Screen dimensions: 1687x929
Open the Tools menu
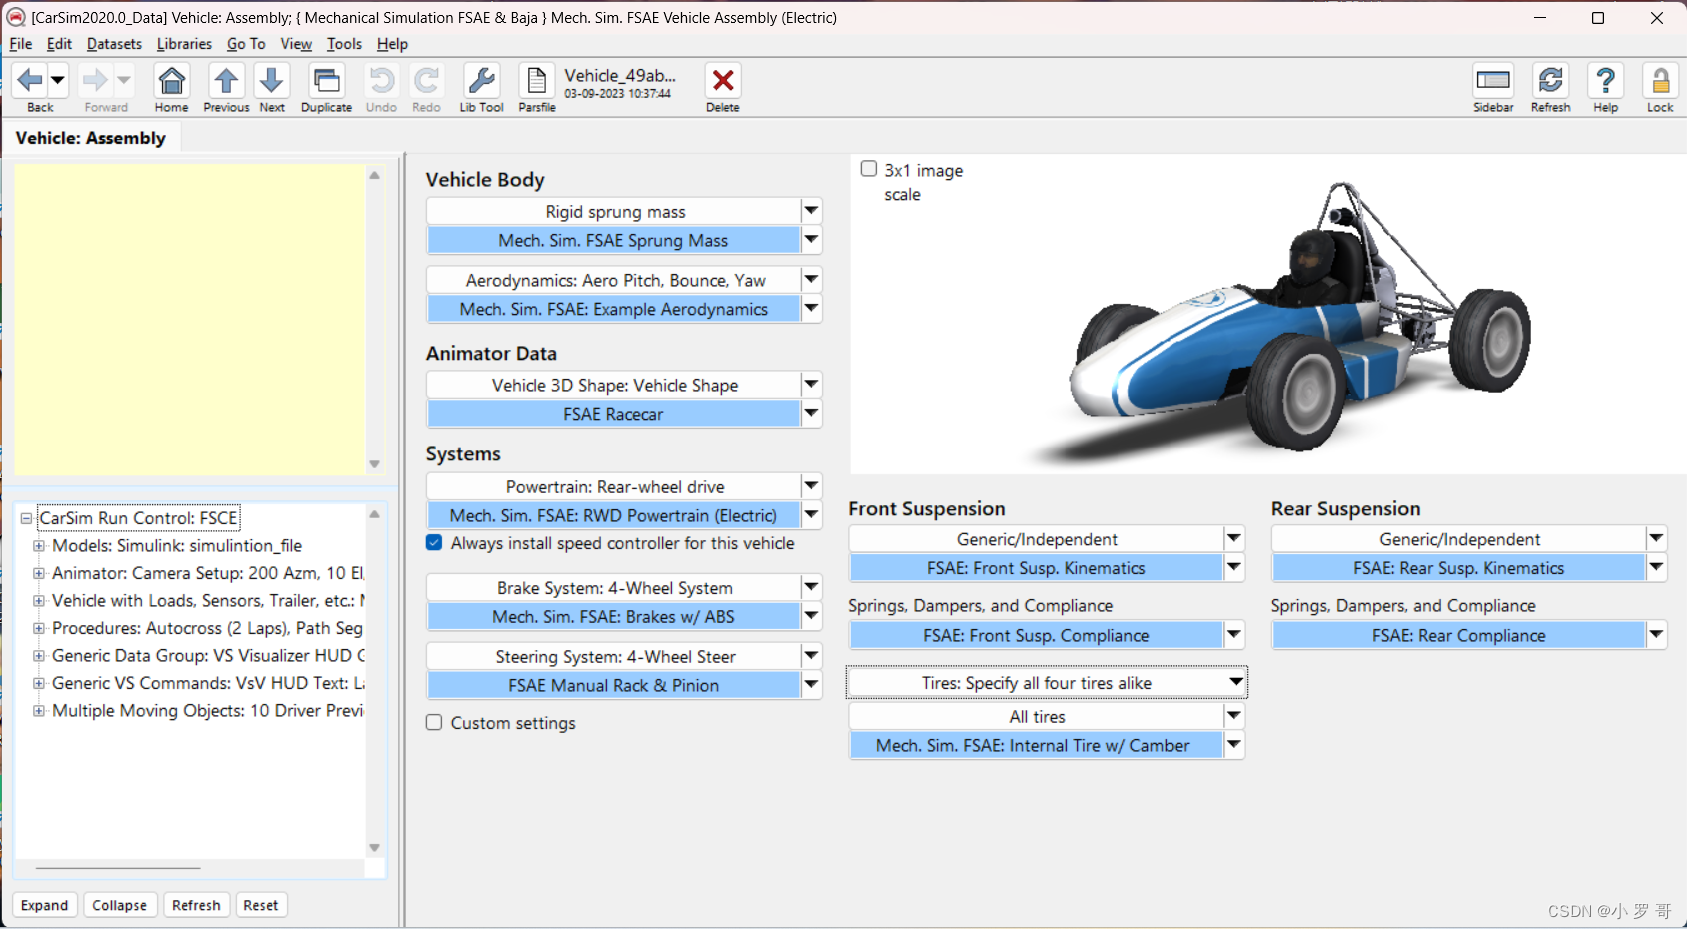pyautogui.click(x=344, y=44)
